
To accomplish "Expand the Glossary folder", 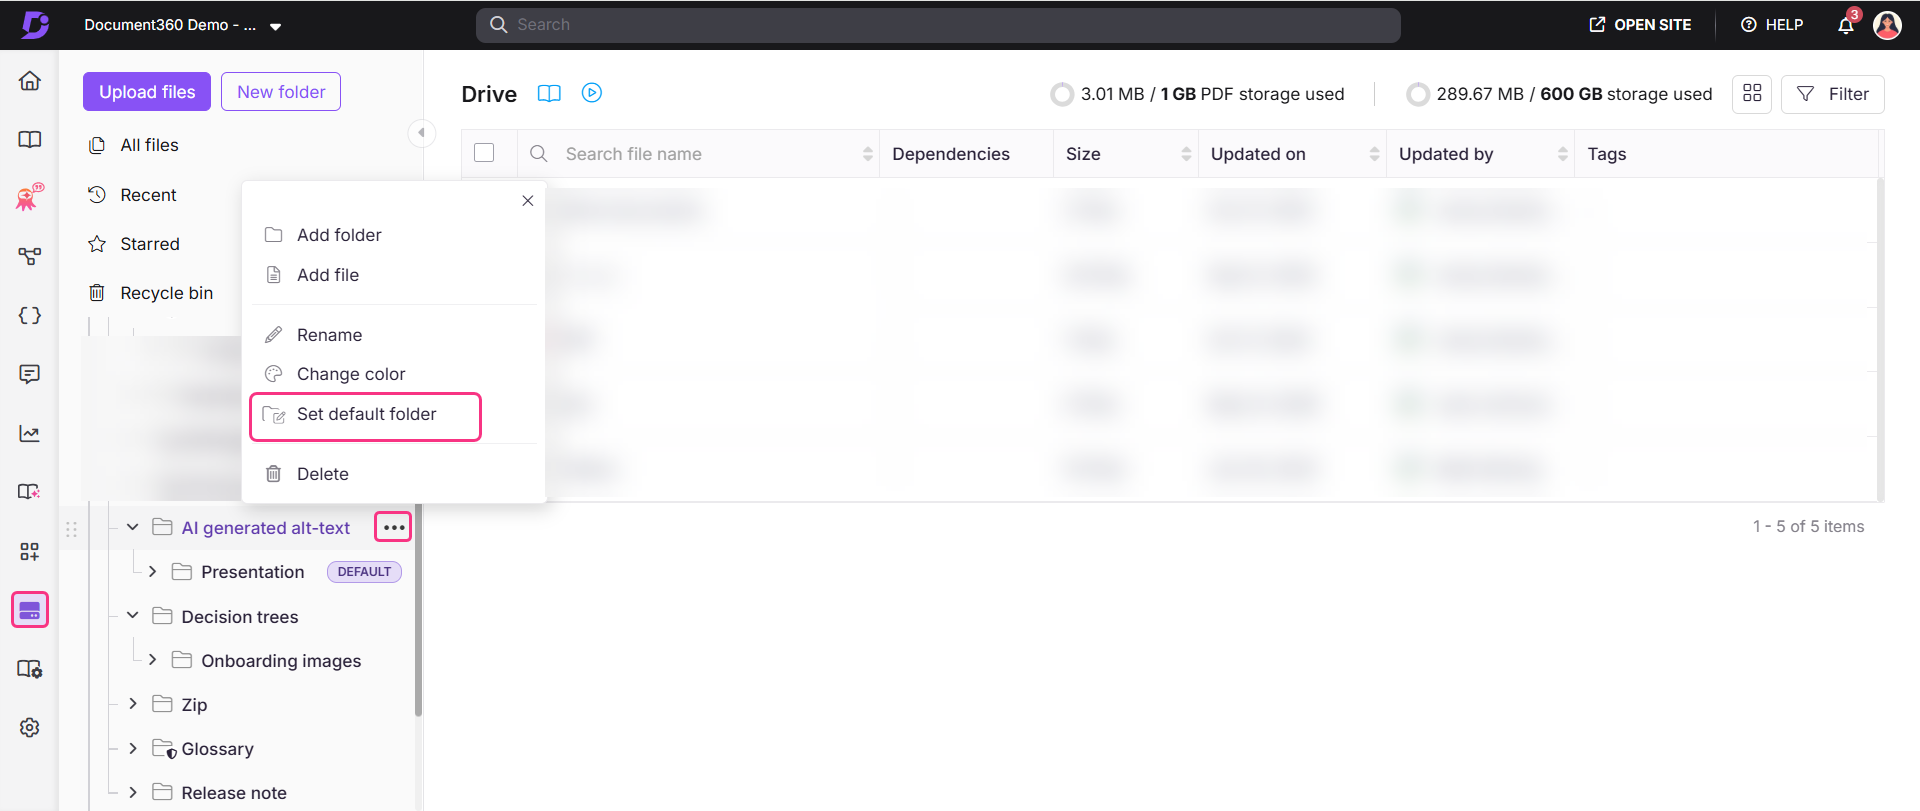I will coord(132,748).
